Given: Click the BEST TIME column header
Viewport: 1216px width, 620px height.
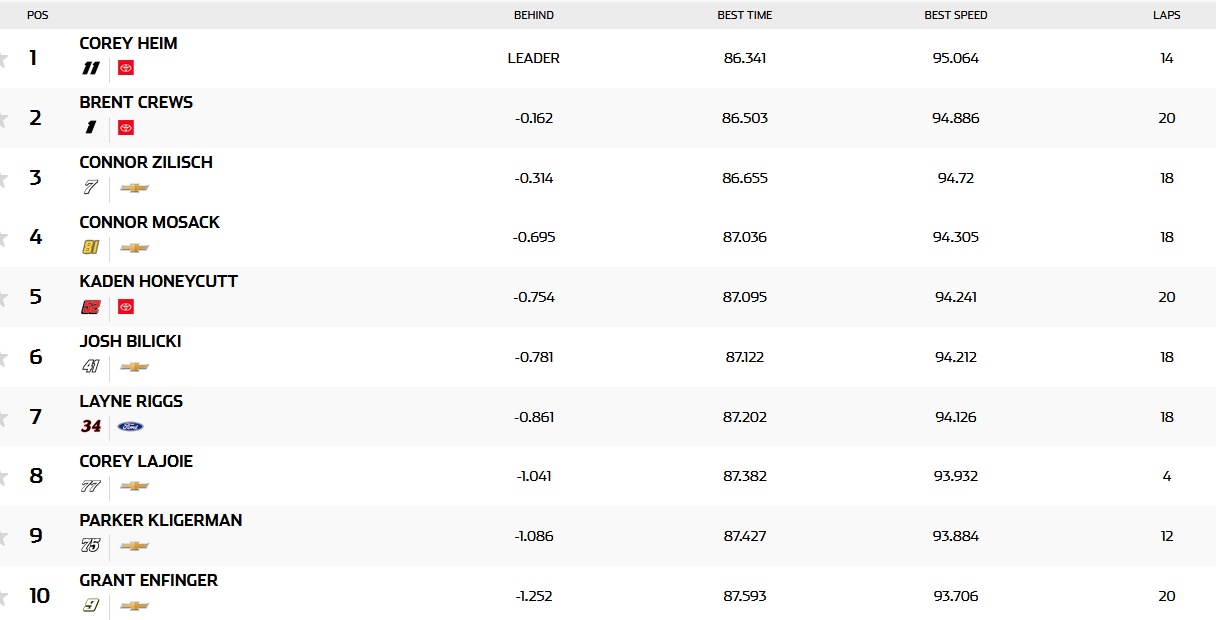Looking at the screenshot, I should tap(745, 15).
